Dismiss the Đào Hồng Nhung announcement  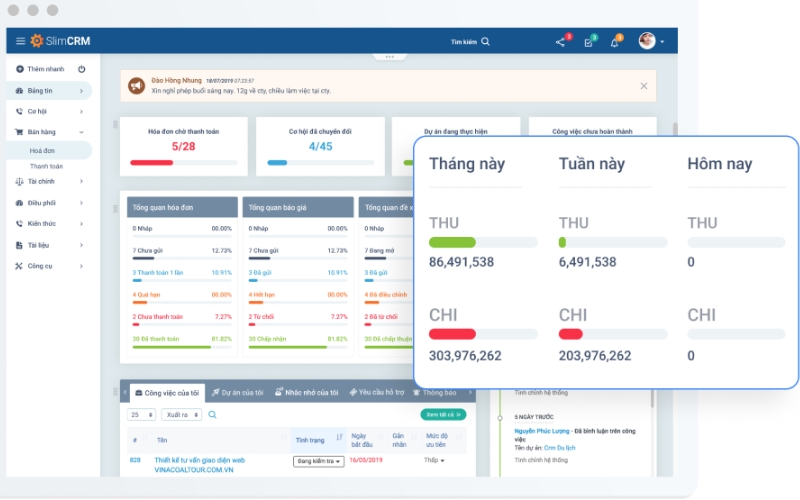(644, 86)
